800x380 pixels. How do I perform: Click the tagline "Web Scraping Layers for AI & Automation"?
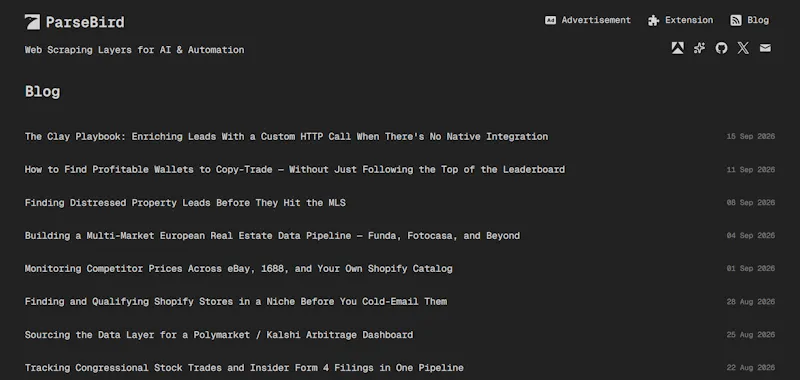(x=135, y=50)
